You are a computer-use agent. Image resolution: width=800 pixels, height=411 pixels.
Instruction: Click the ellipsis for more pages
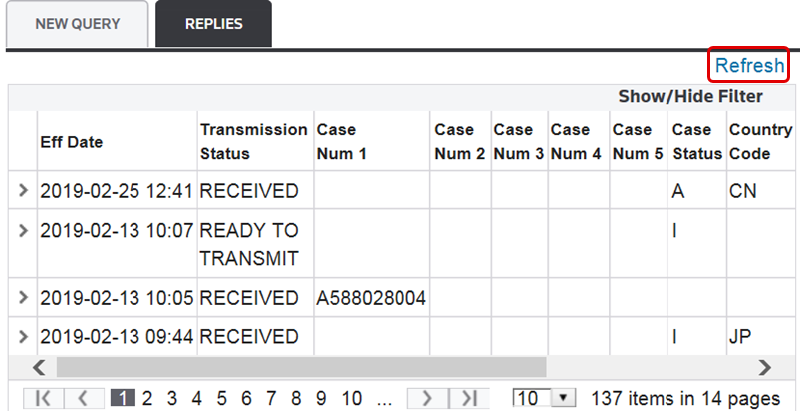(385, 398)
